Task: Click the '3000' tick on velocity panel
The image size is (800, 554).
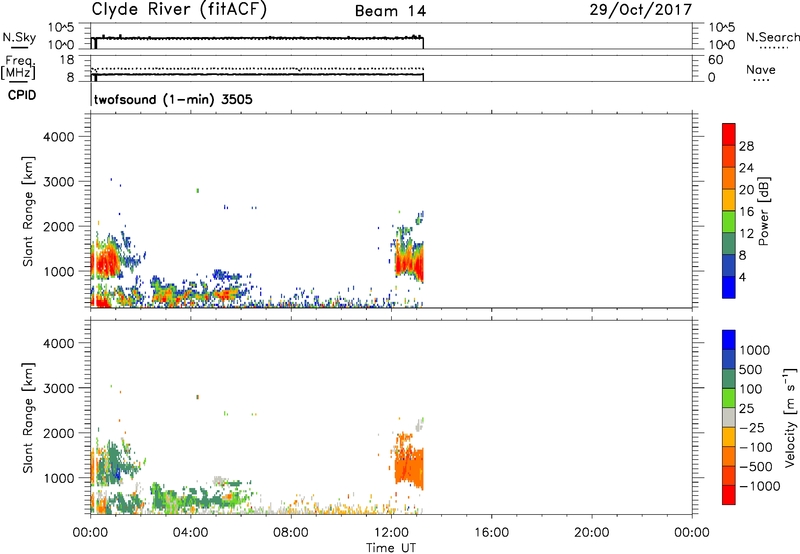Action: (x=58, y=388)
